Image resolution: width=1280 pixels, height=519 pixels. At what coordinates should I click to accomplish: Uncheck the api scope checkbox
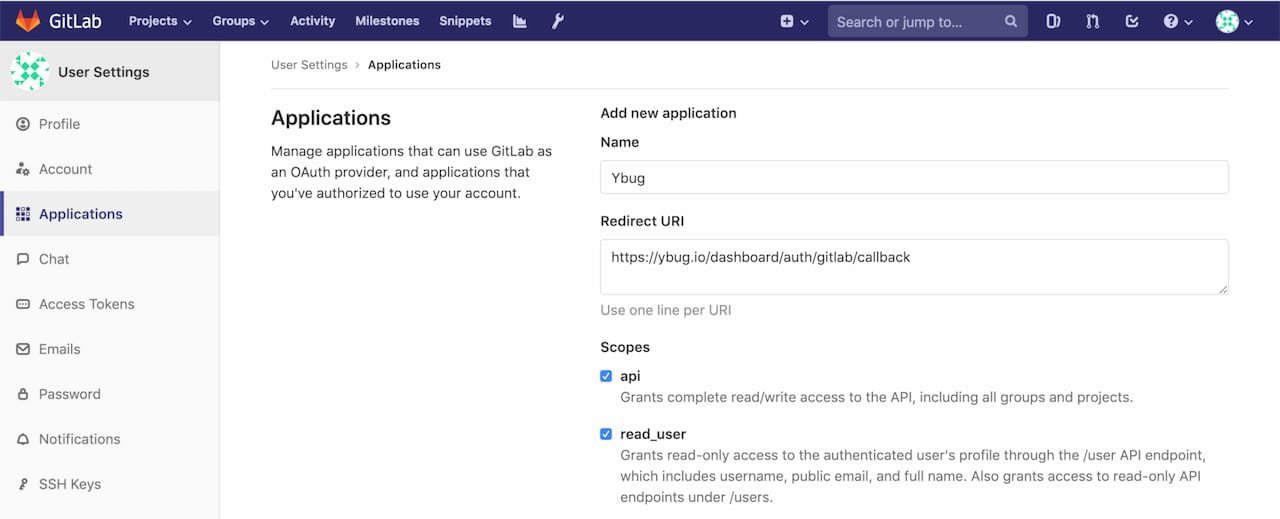pyautogui.click(x=606, y=376)
